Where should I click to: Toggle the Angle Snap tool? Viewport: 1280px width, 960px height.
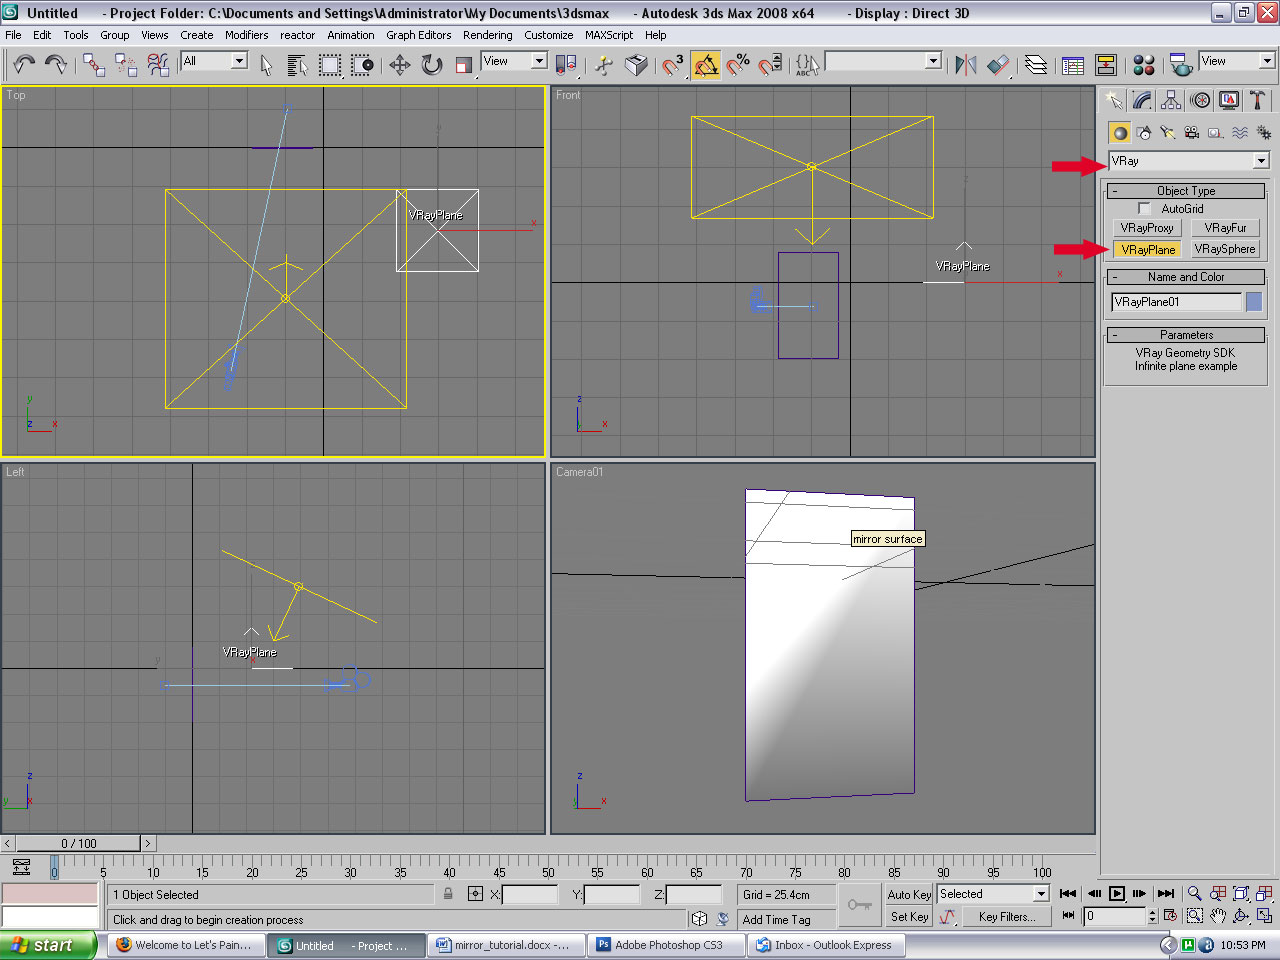(x=706, y=65)
